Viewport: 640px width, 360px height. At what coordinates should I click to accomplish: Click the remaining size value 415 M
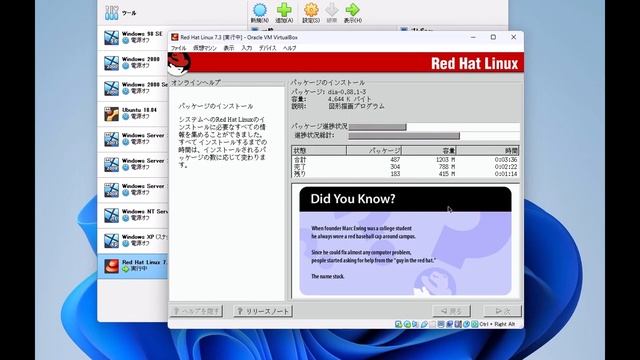click(447, 174)
